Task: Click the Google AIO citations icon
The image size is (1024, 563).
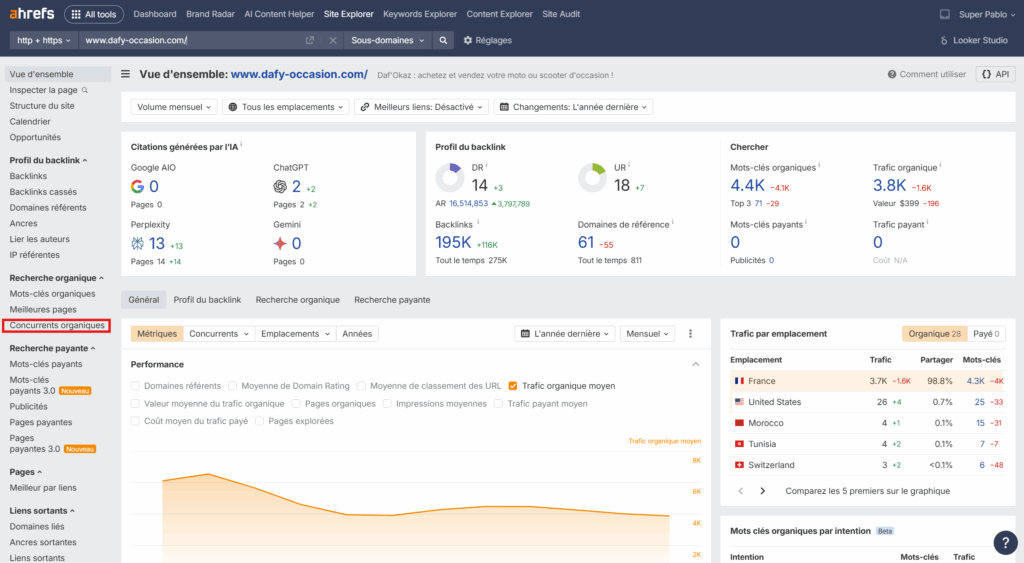Action: click(137, 187)
